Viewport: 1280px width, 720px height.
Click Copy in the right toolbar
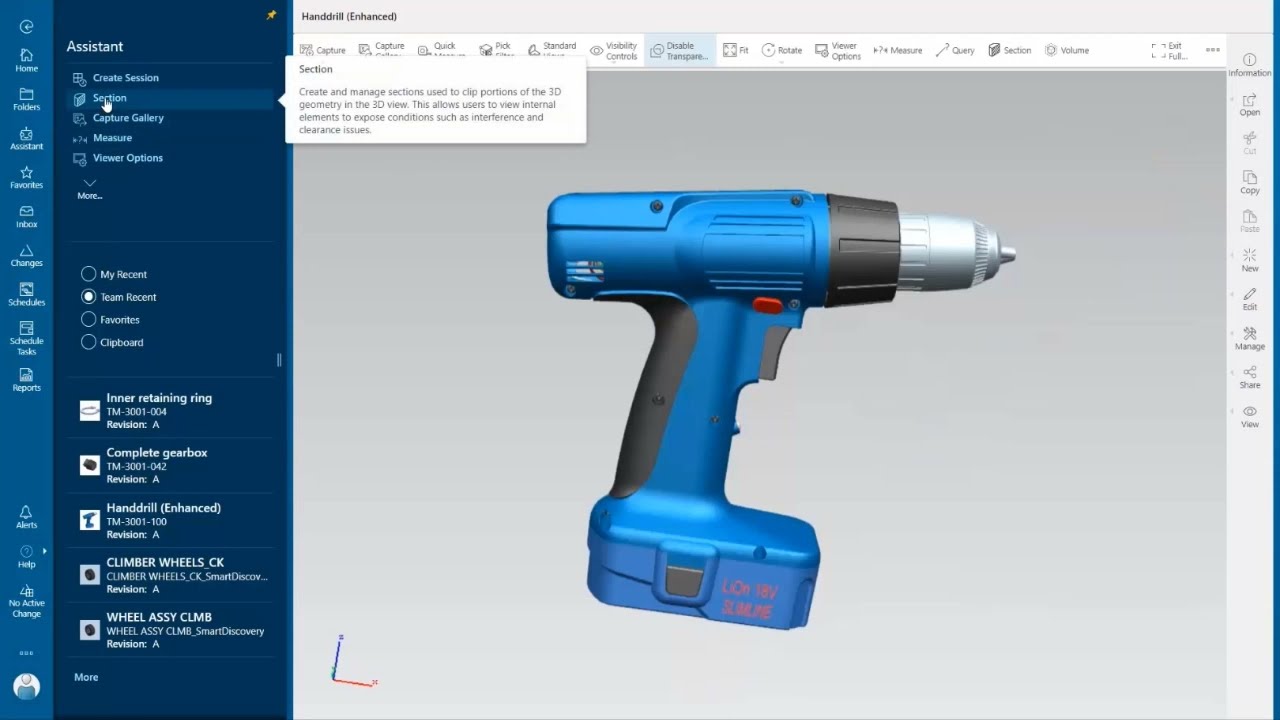1250,182
